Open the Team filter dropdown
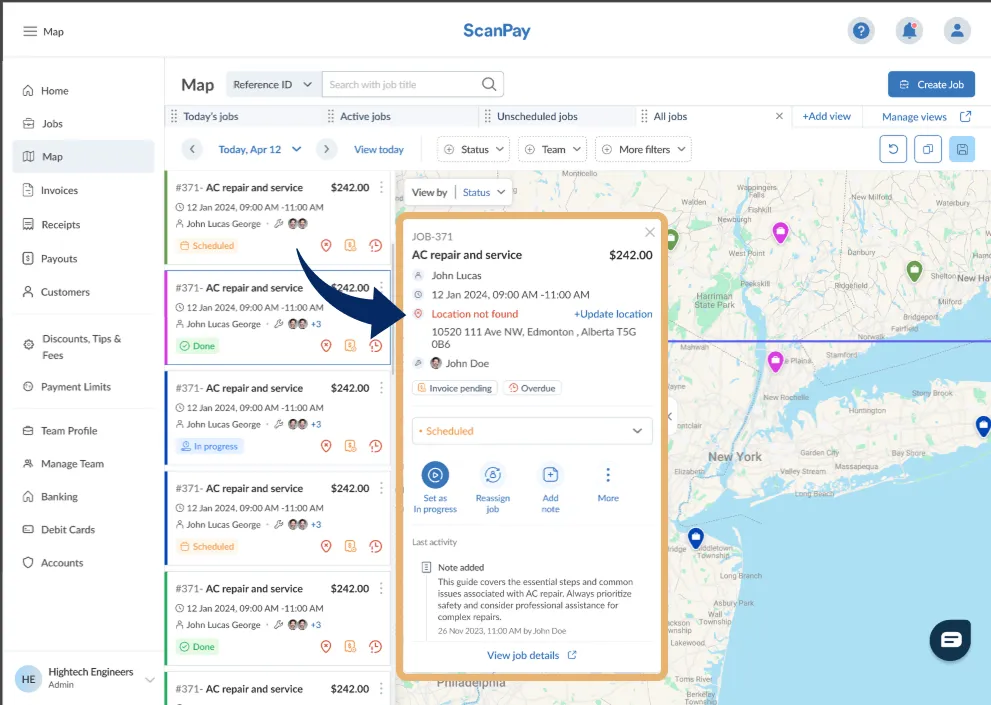The image size is (991, 705). 552,149
